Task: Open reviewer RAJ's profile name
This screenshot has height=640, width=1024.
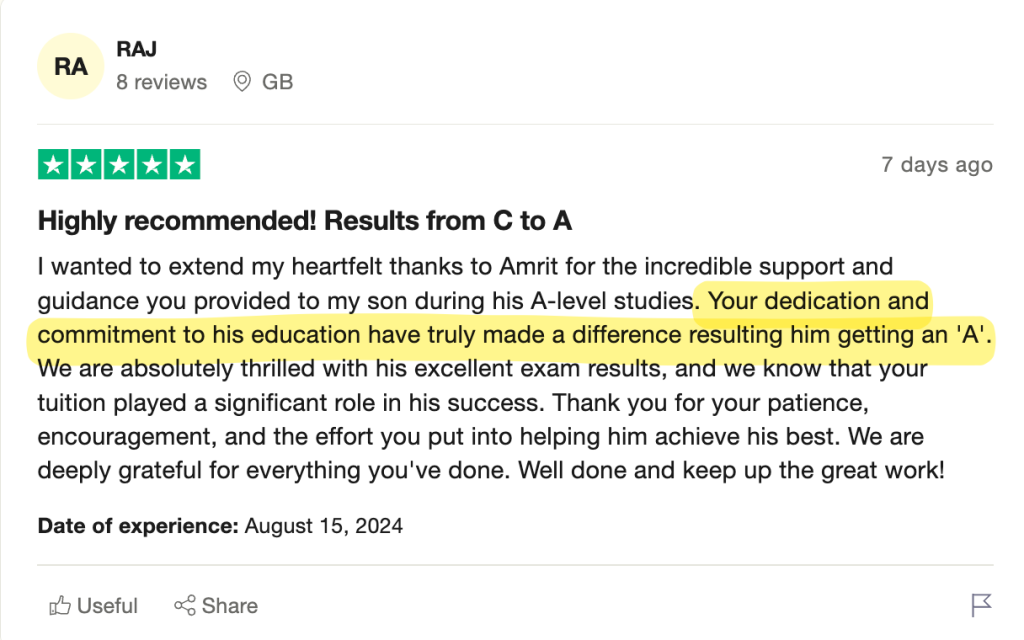Action: pyautogui.click(x=136, y=49)
